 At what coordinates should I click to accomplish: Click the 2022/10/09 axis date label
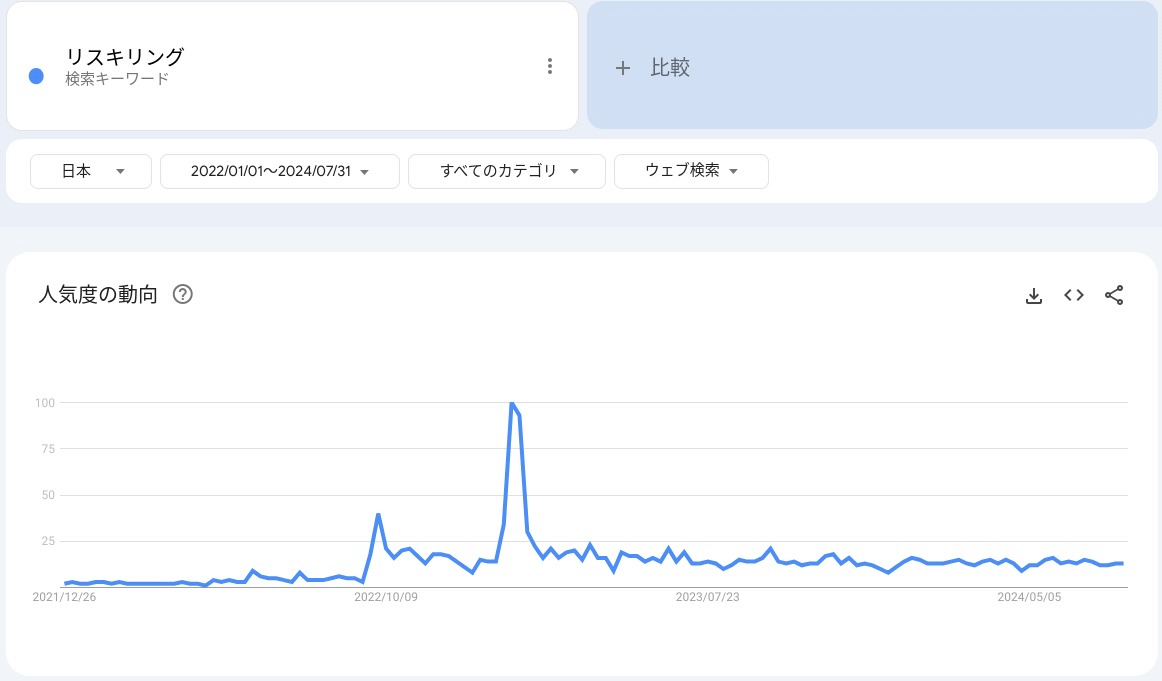(386, 597)
